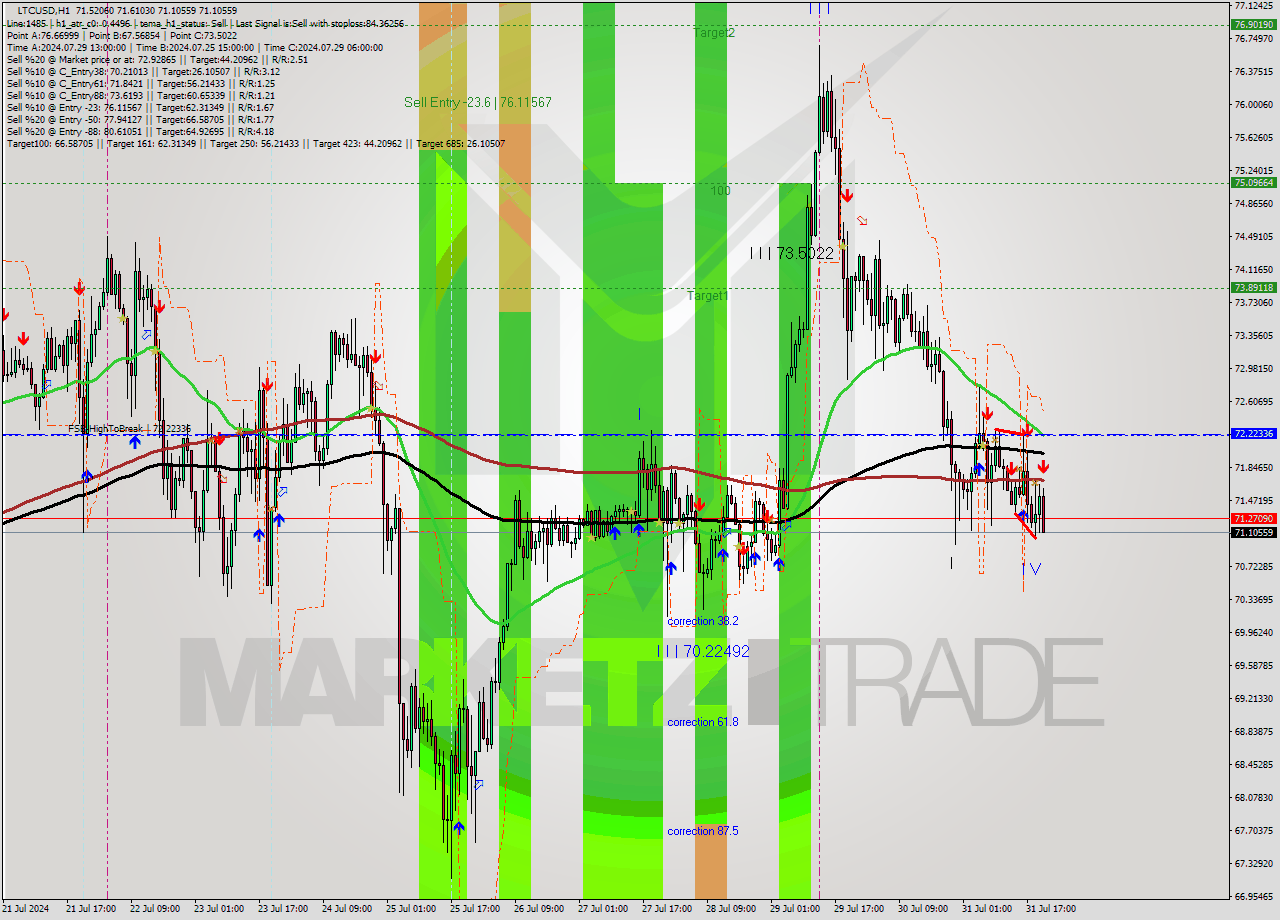Click the '25 Jul 17:00' time axis label
Viewport: 1280px width, 920px height.
coord(475,909)
